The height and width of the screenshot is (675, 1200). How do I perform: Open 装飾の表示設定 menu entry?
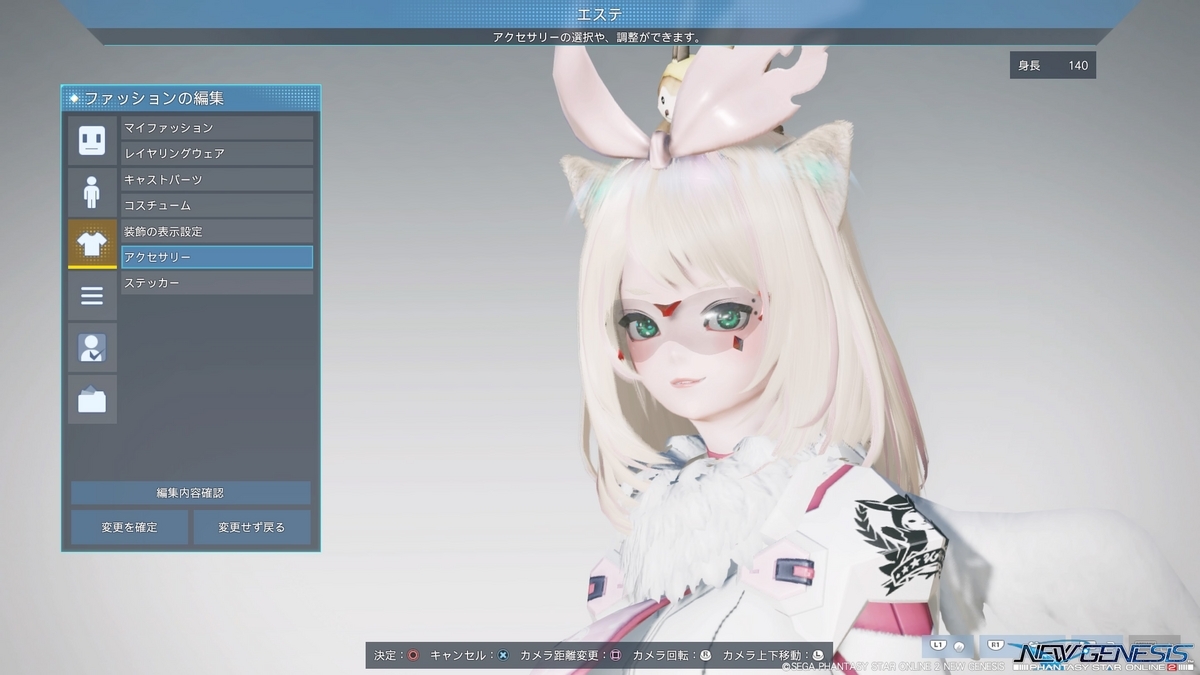tap(217, 232)
